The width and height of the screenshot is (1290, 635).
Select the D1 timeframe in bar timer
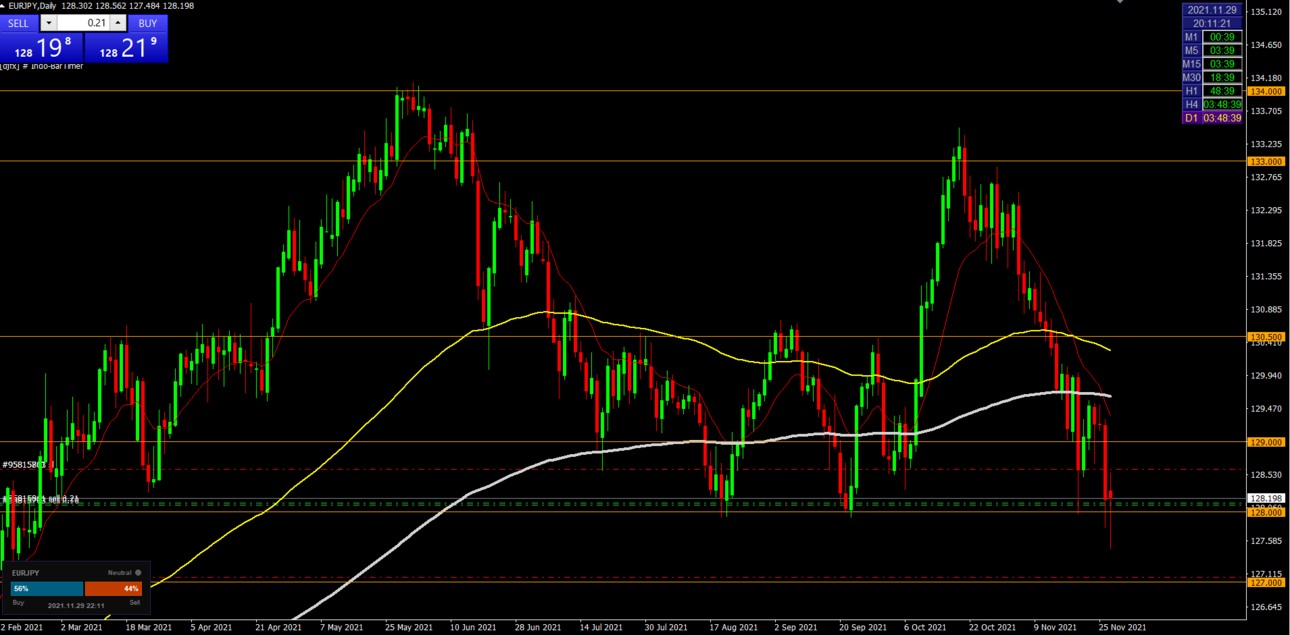point(1191,118)
